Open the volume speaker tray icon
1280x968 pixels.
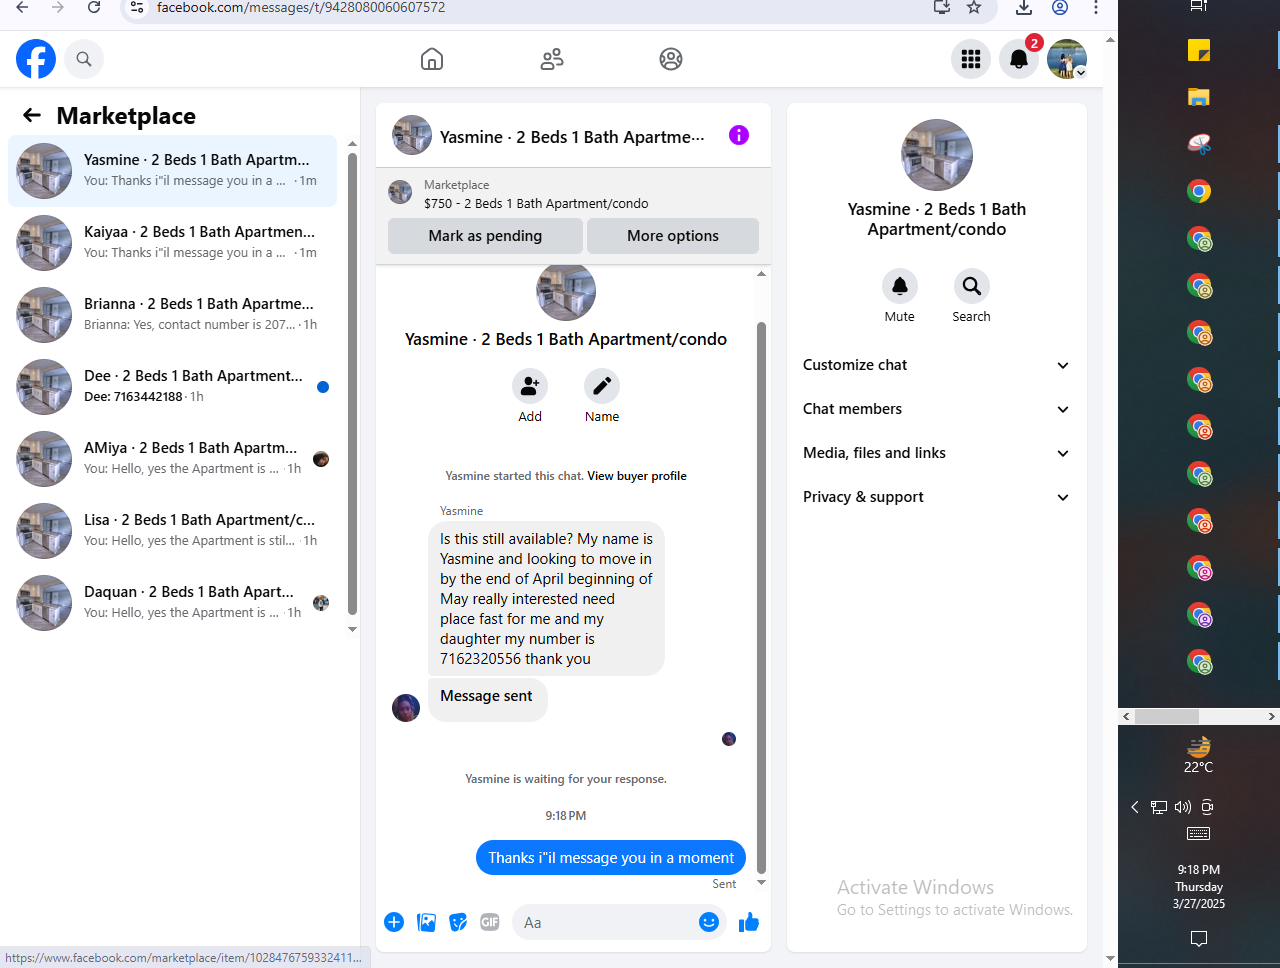coord(1183,807)
